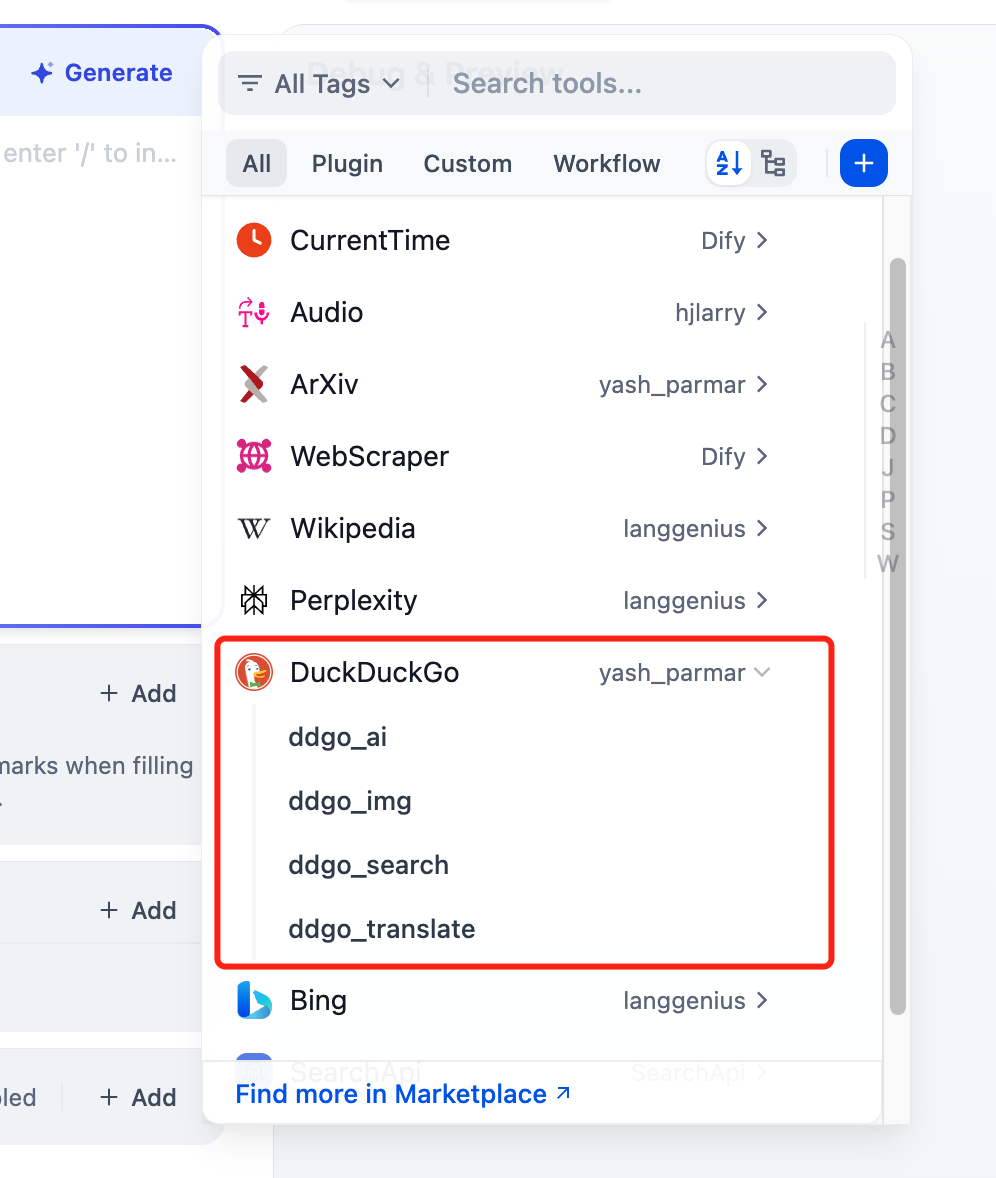Click the DuckDuckGo duck icon
Screen dimensions: 996x1178
[254, 672]
